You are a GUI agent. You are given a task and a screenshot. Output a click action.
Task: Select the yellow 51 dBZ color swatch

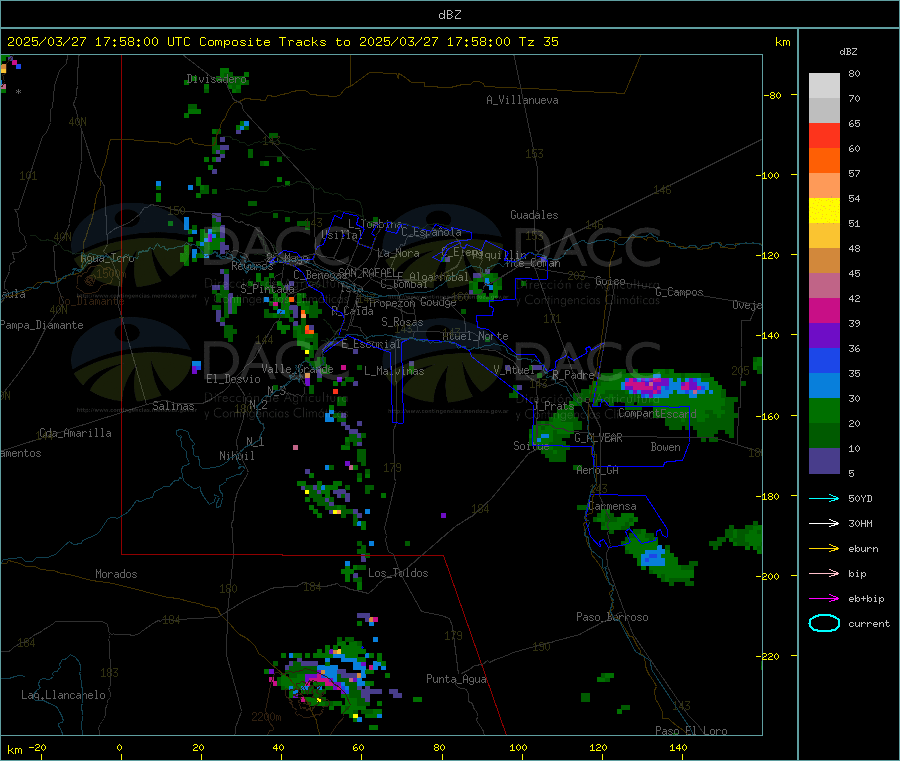pos(824,211)
